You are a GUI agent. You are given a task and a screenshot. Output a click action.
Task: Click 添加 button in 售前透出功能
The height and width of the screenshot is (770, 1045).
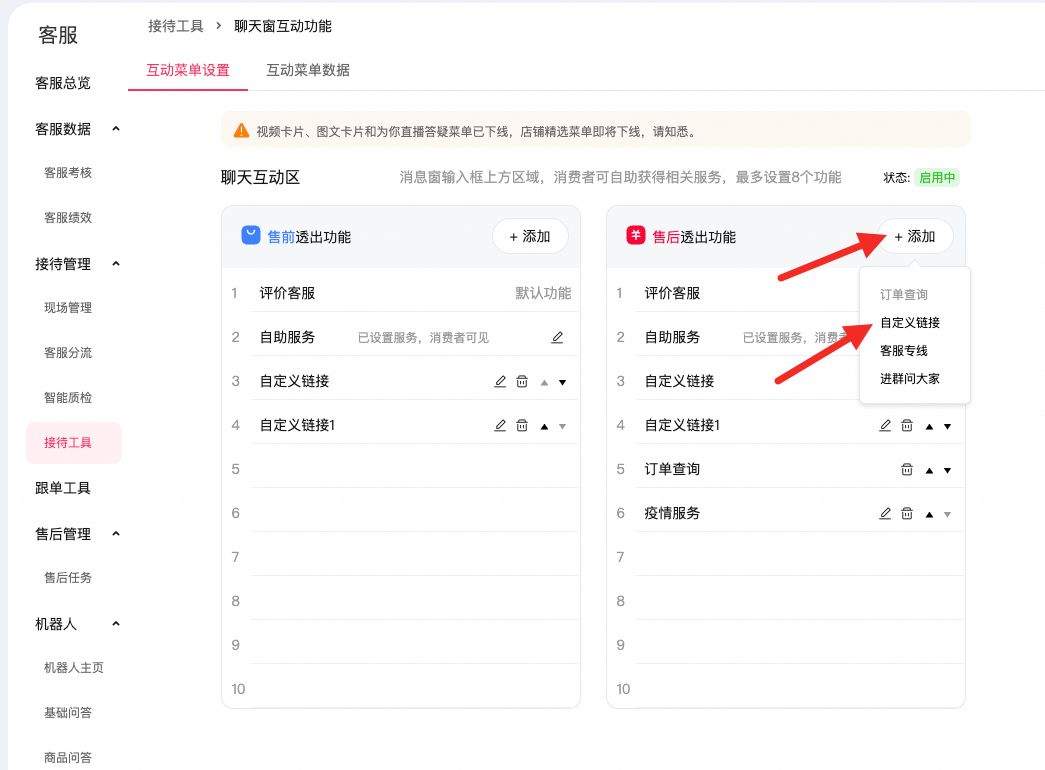(530, 237)
